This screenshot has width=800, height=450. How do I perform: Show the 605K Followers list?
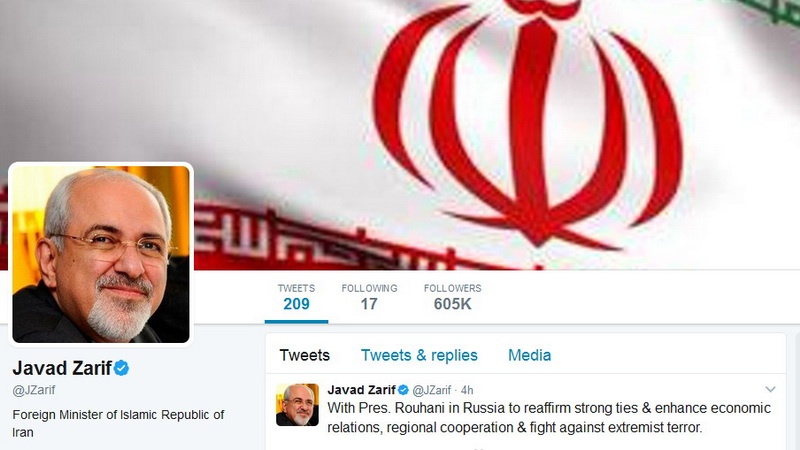coord(453,297)
